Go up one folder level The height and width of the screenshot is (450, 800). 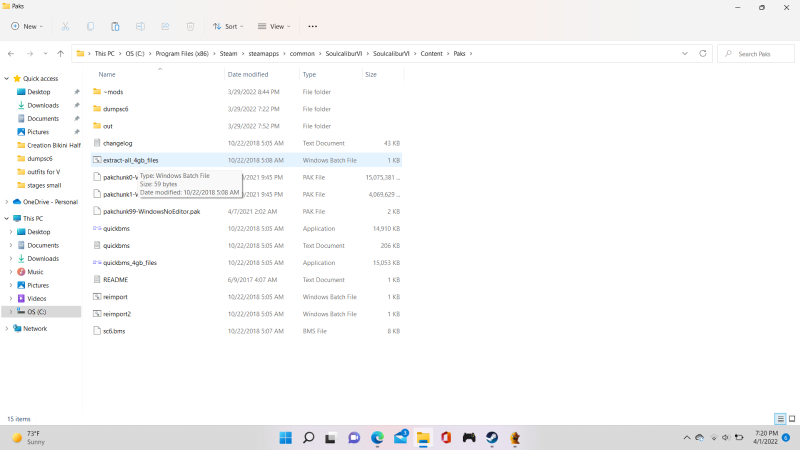pyautogui.click(x=61, y=54)
